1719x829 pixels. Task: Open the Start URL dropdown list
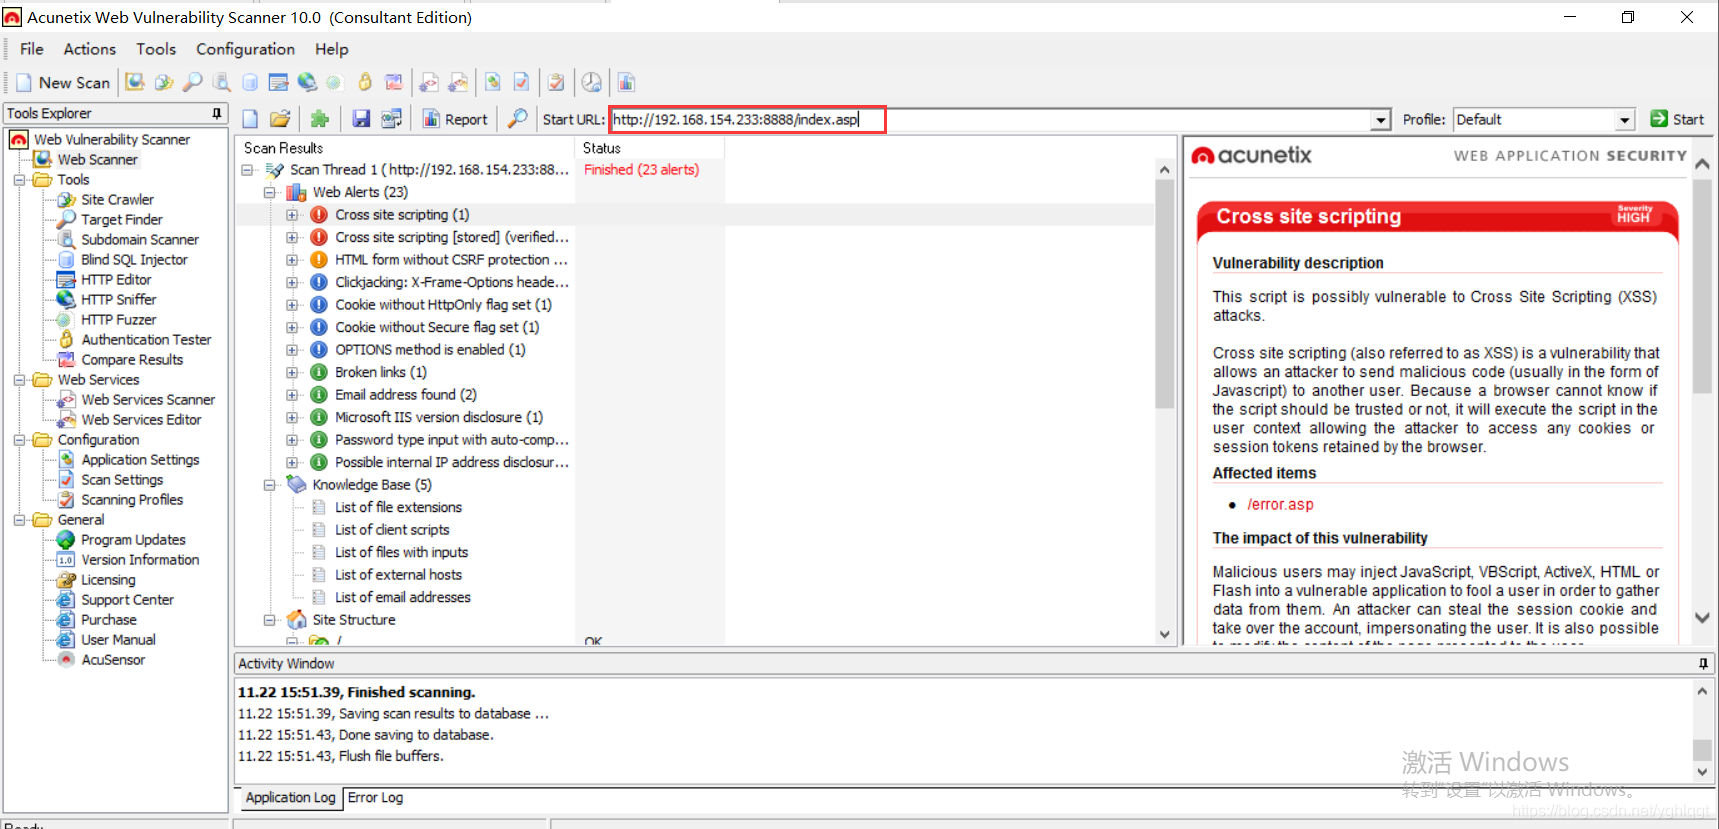pyautogui.click(x=1381, y=120)
